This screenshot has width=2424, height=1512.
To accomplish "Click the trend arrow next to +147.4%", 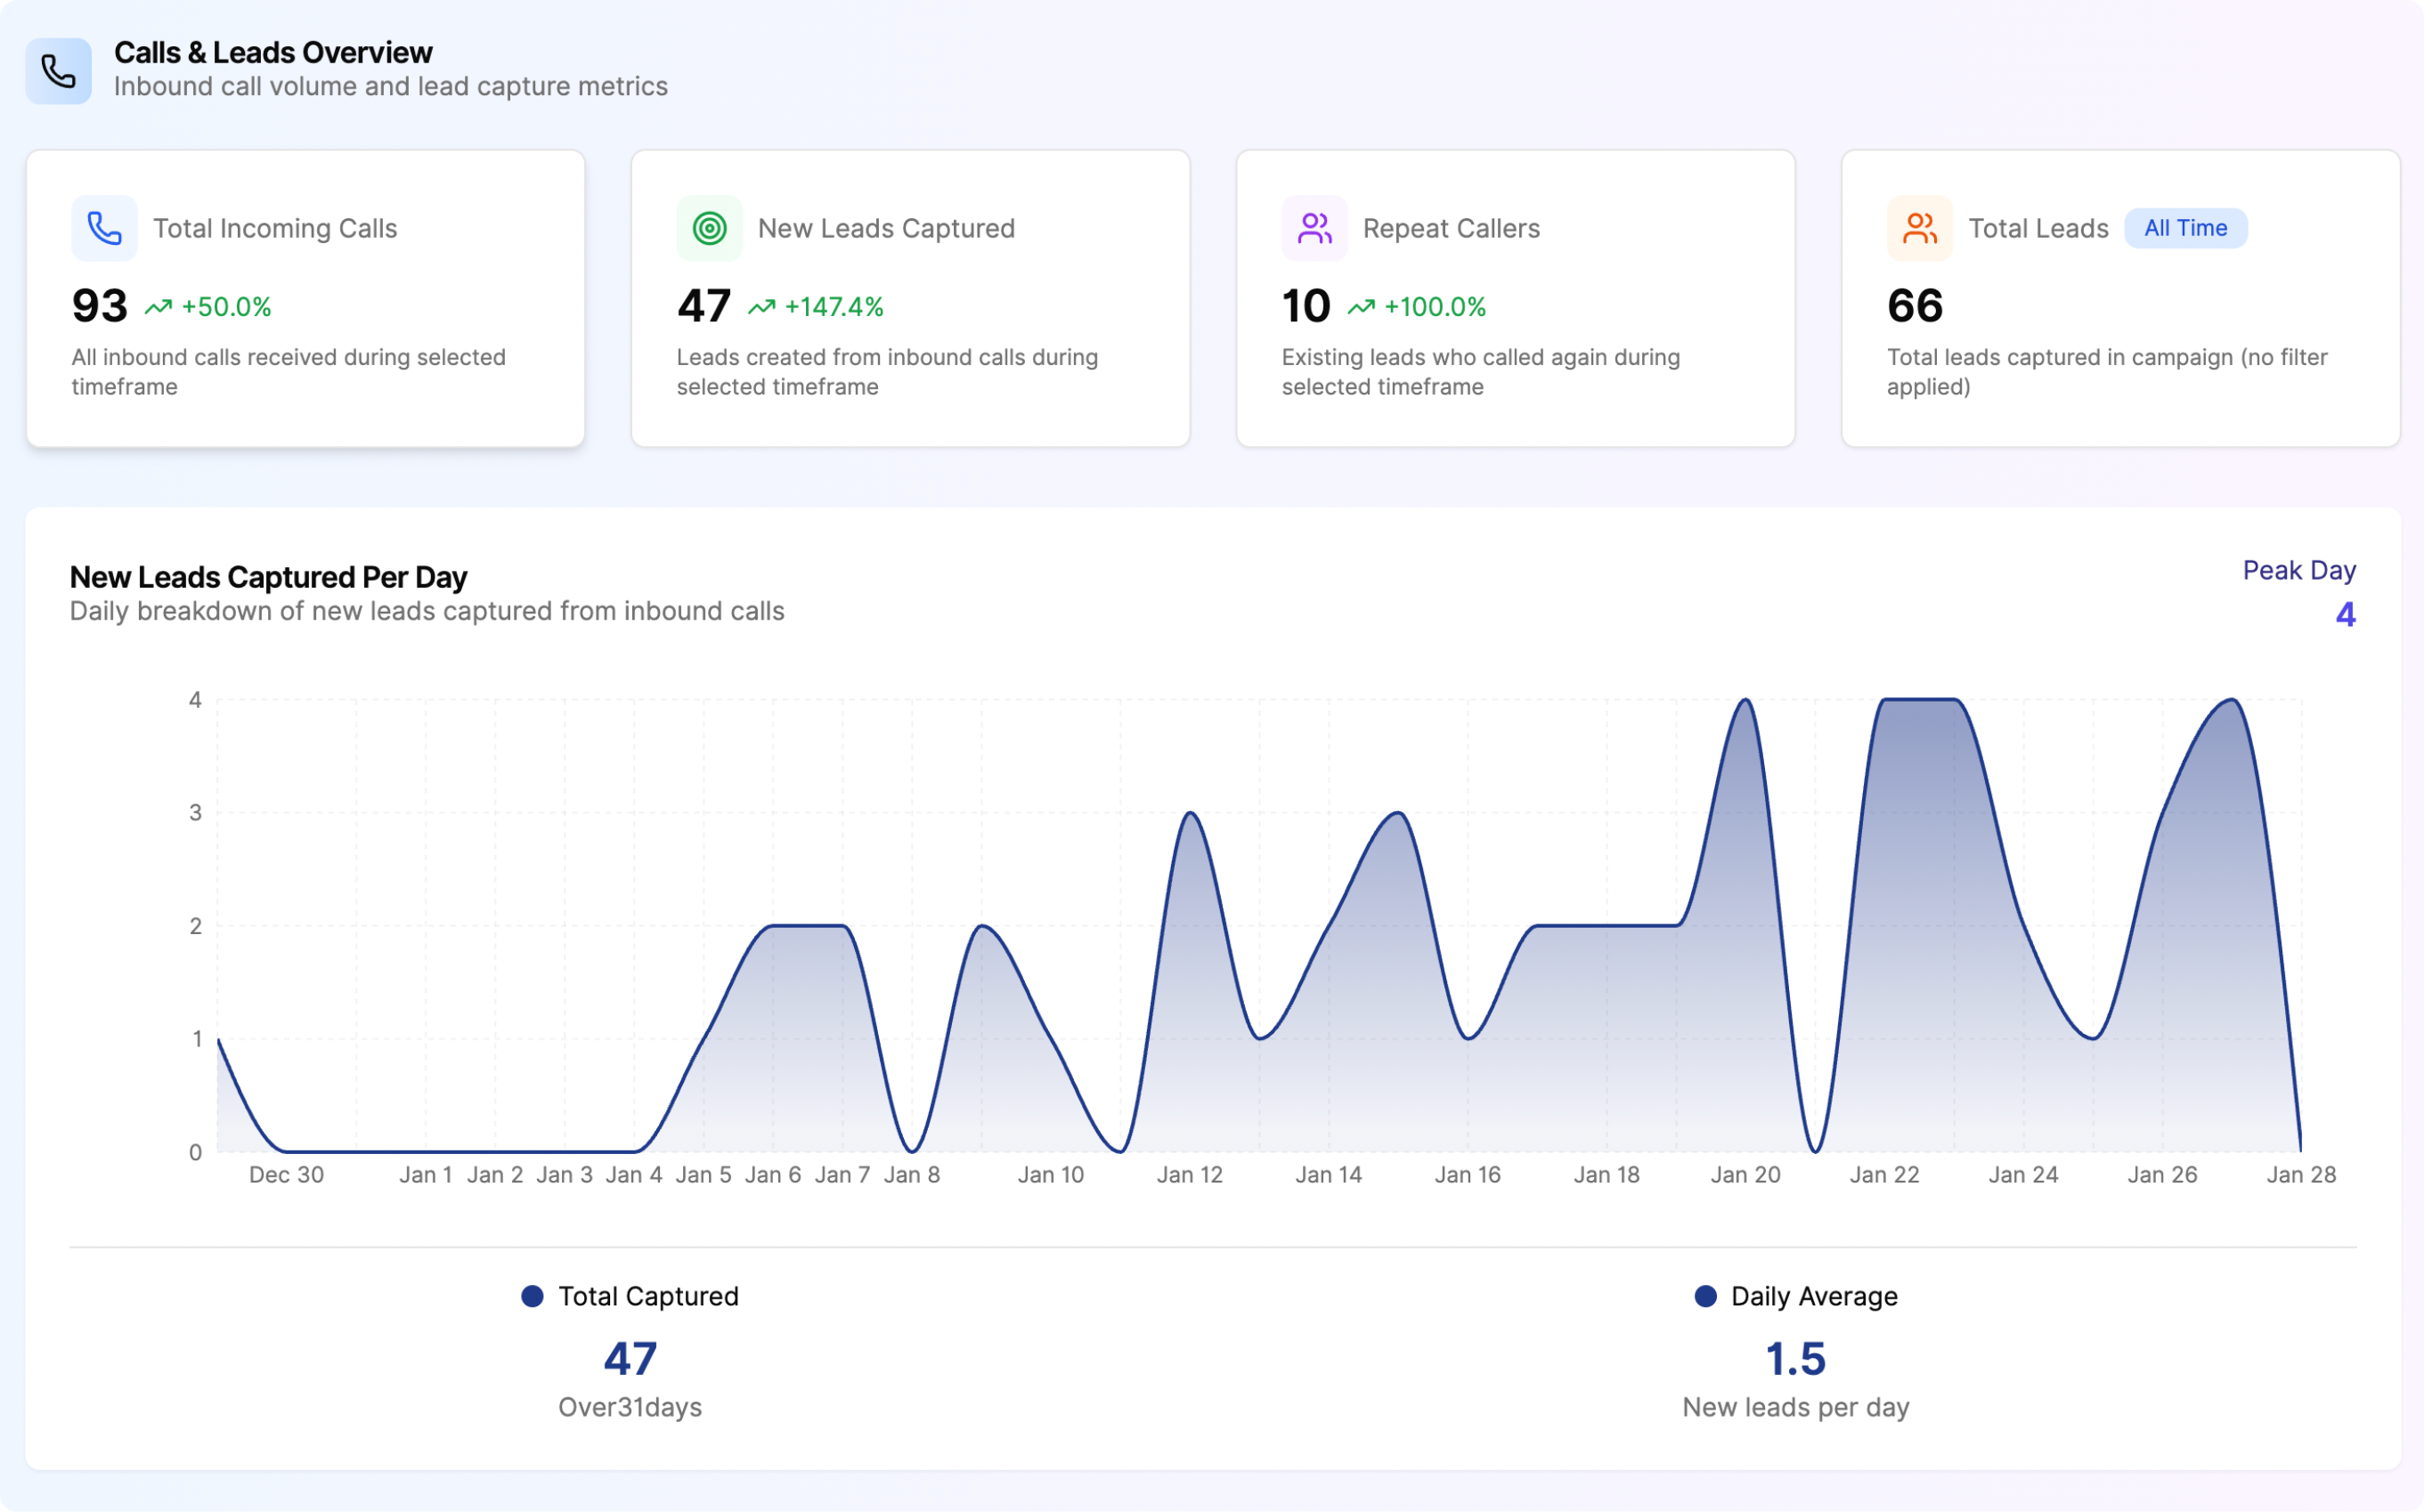I will point(762,307).
